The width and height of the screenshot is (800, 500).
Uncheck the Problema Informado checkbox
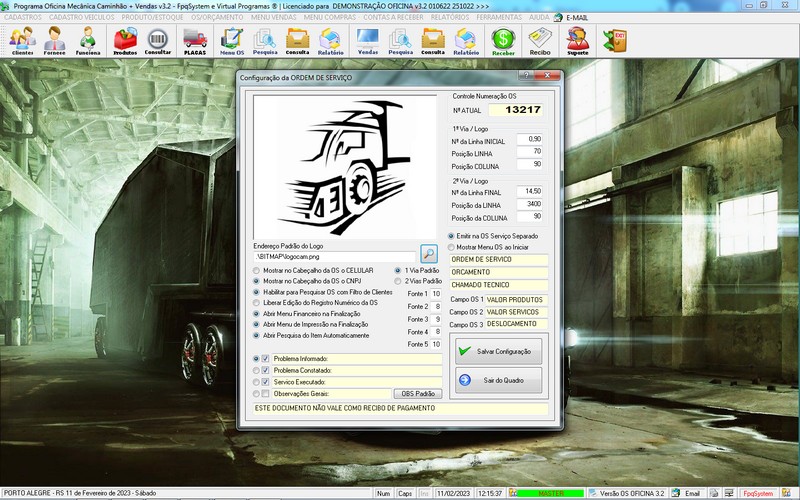(266, 358)
